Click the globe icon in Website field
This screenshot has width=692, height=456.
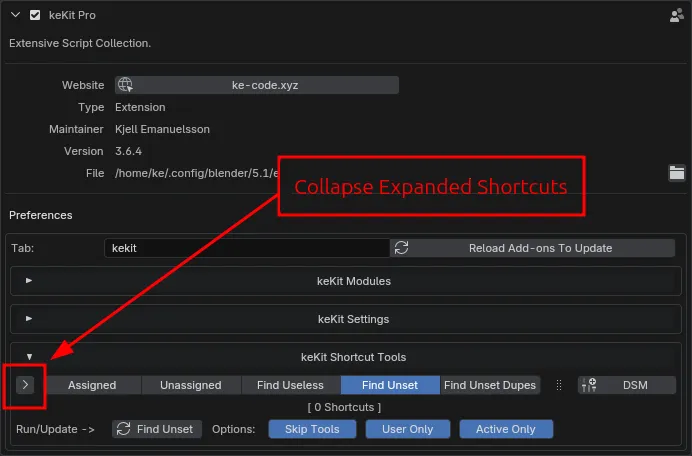[x=125, y=85]
